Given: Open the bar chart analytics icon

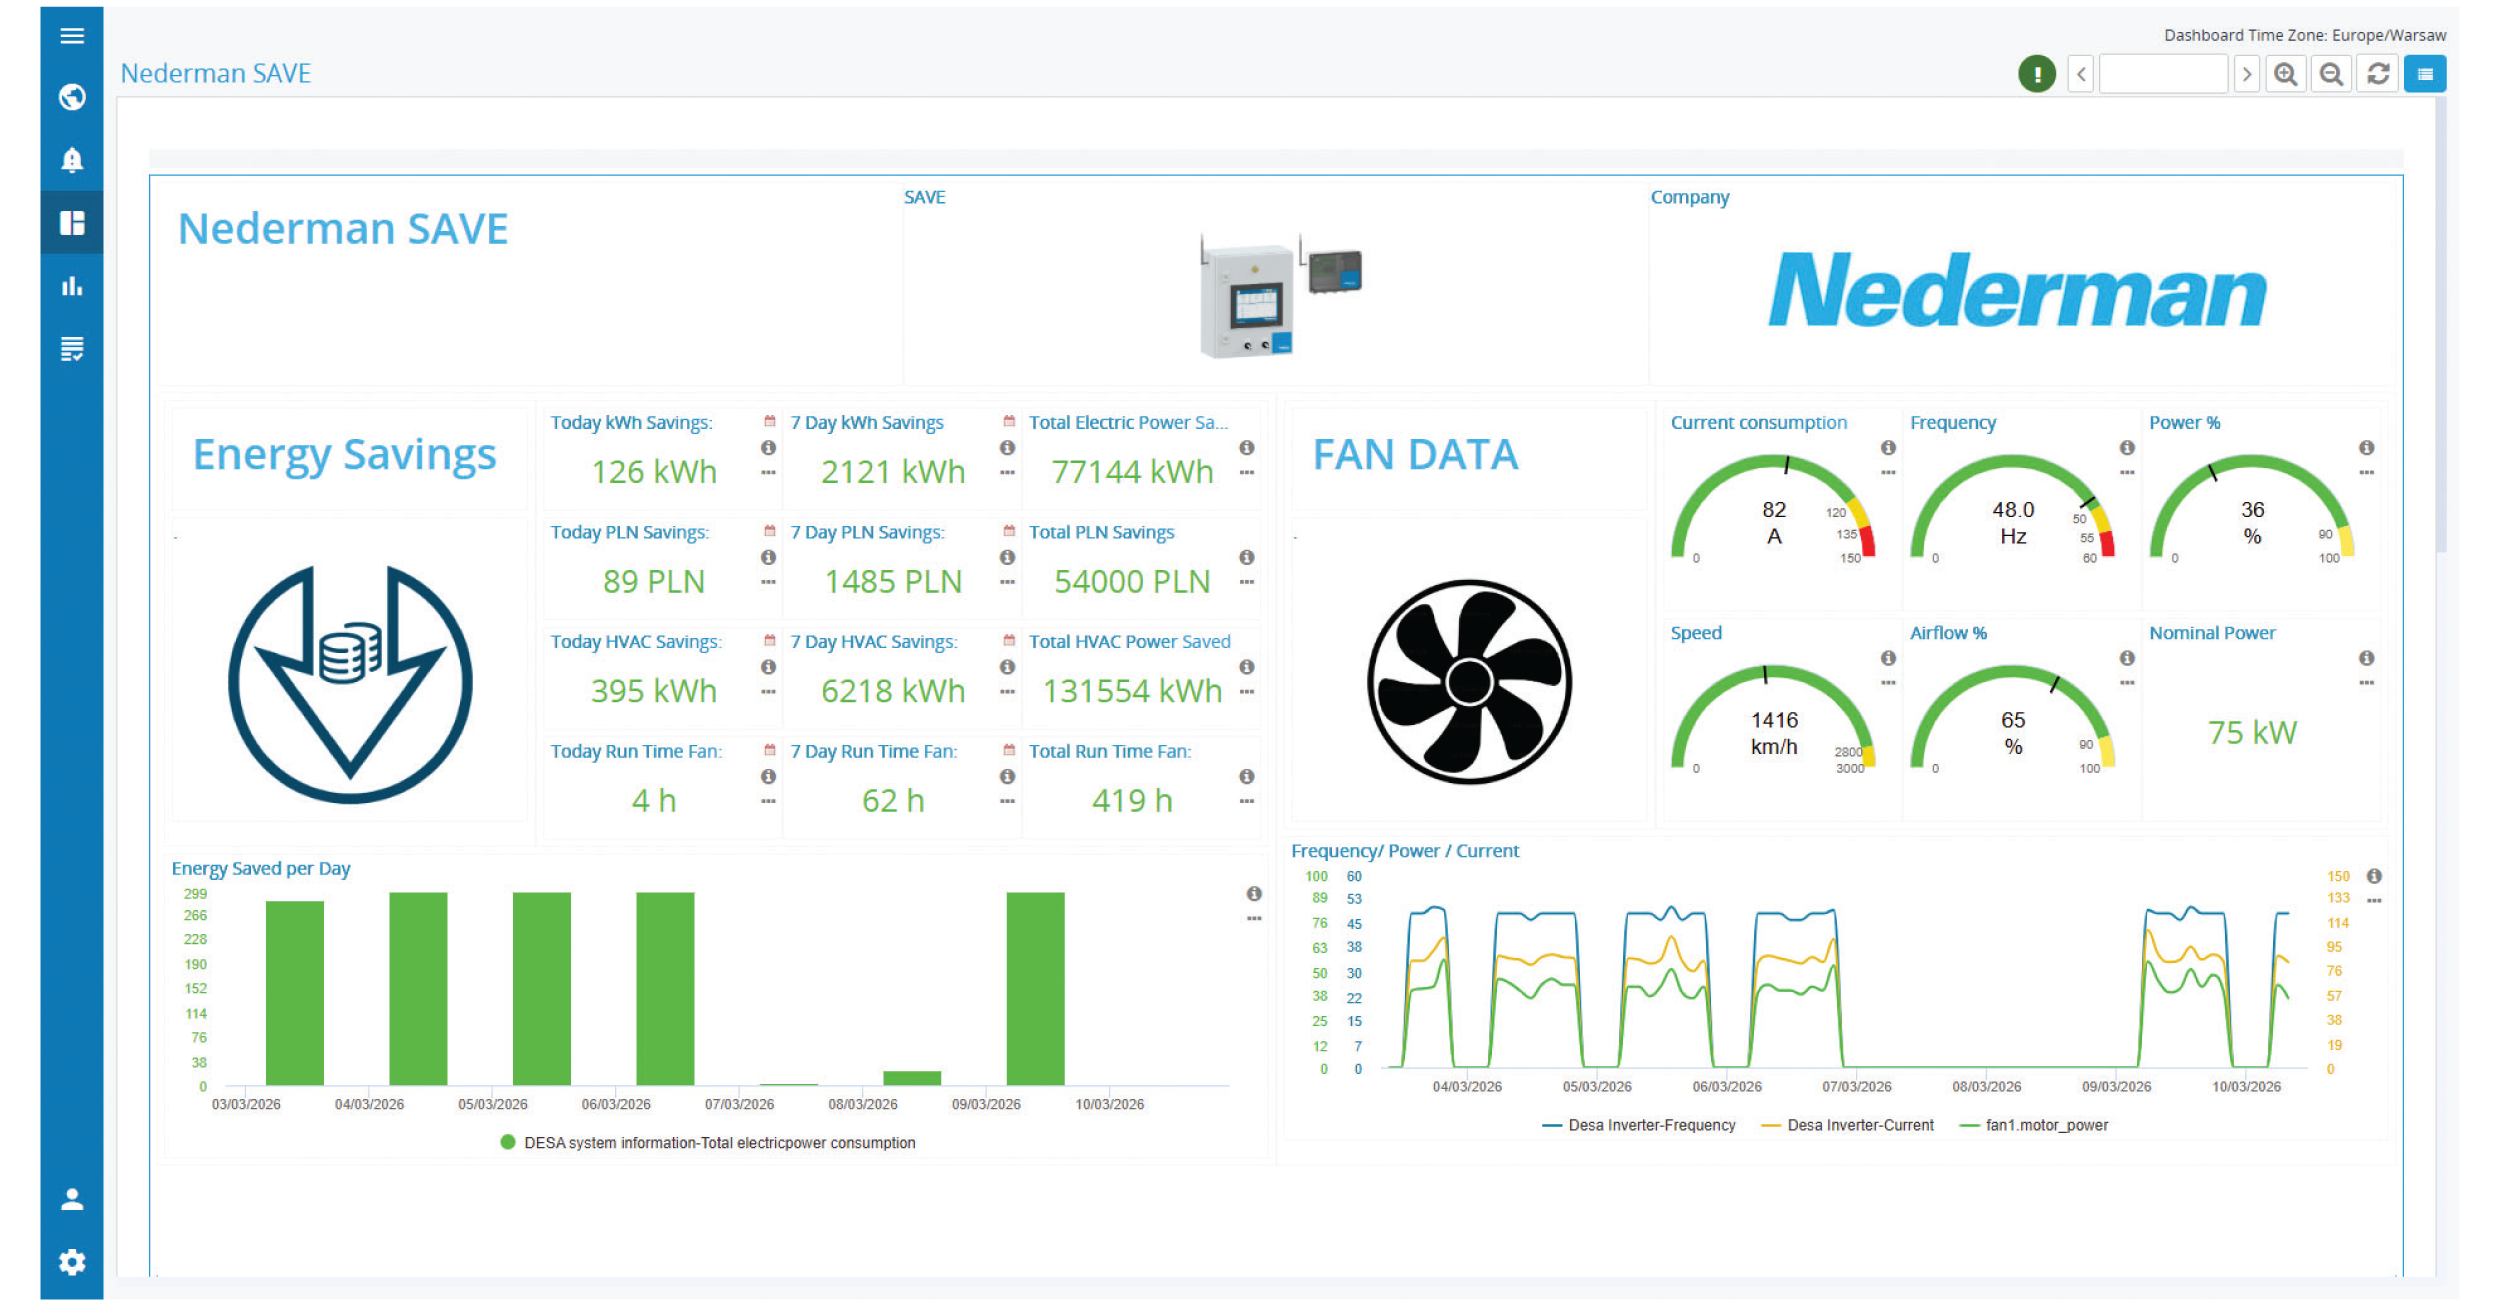Looking at the screenshot, I should coord(72,286).
